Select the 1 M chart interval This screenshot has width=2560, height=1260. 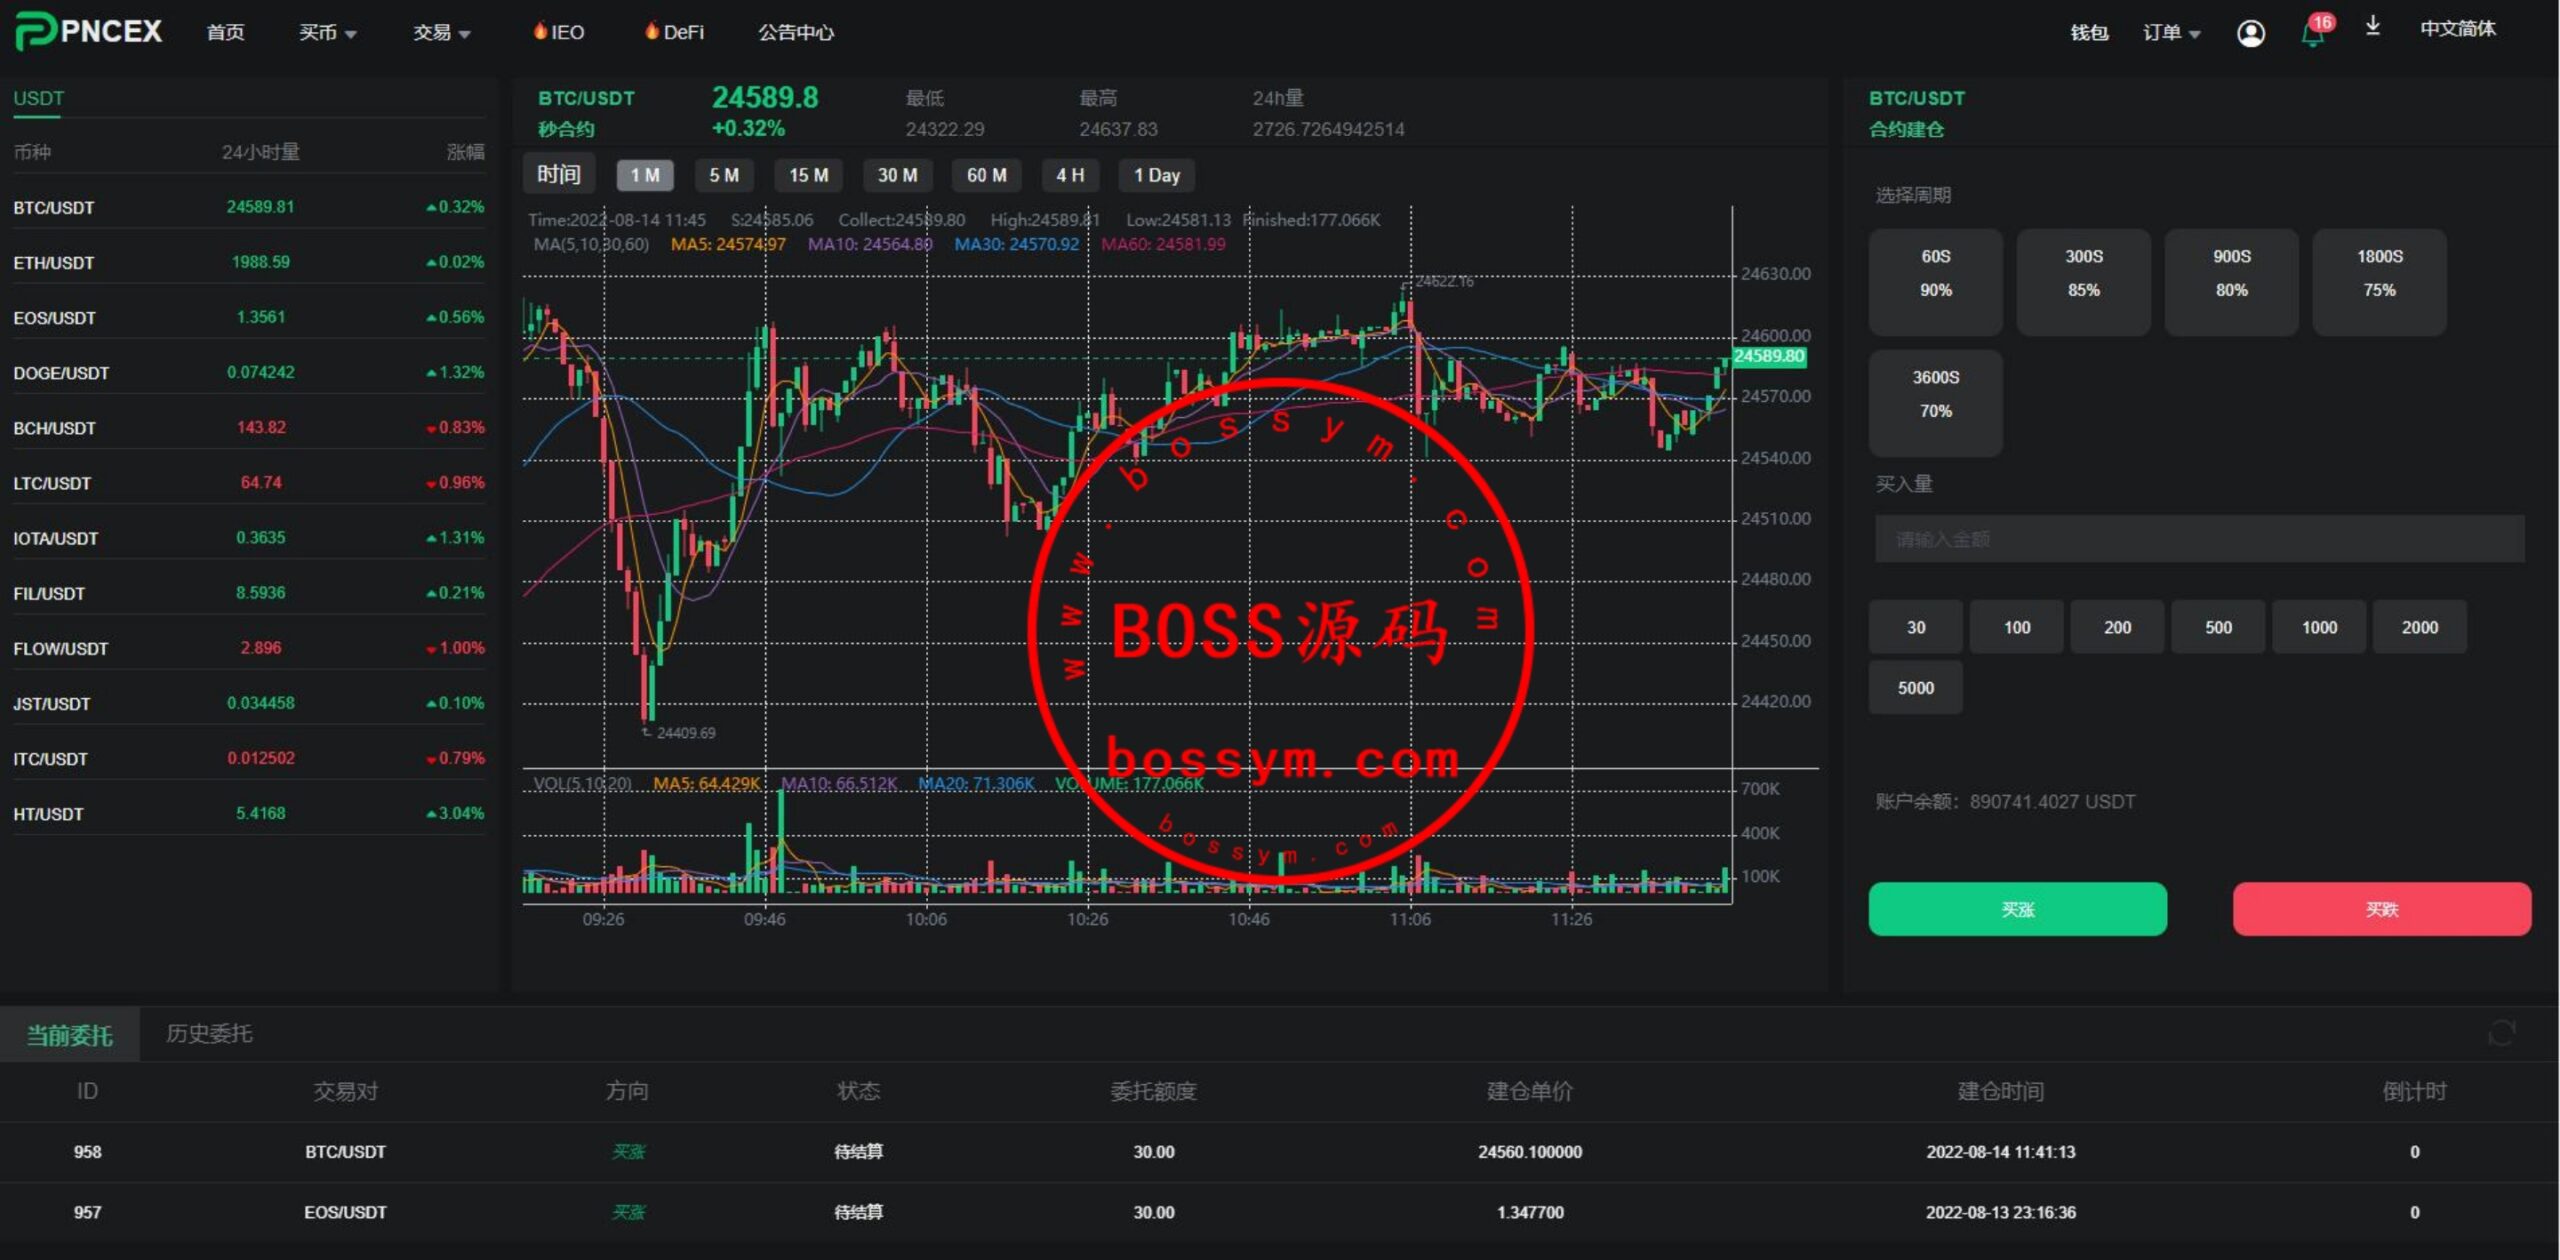point(645,175)
